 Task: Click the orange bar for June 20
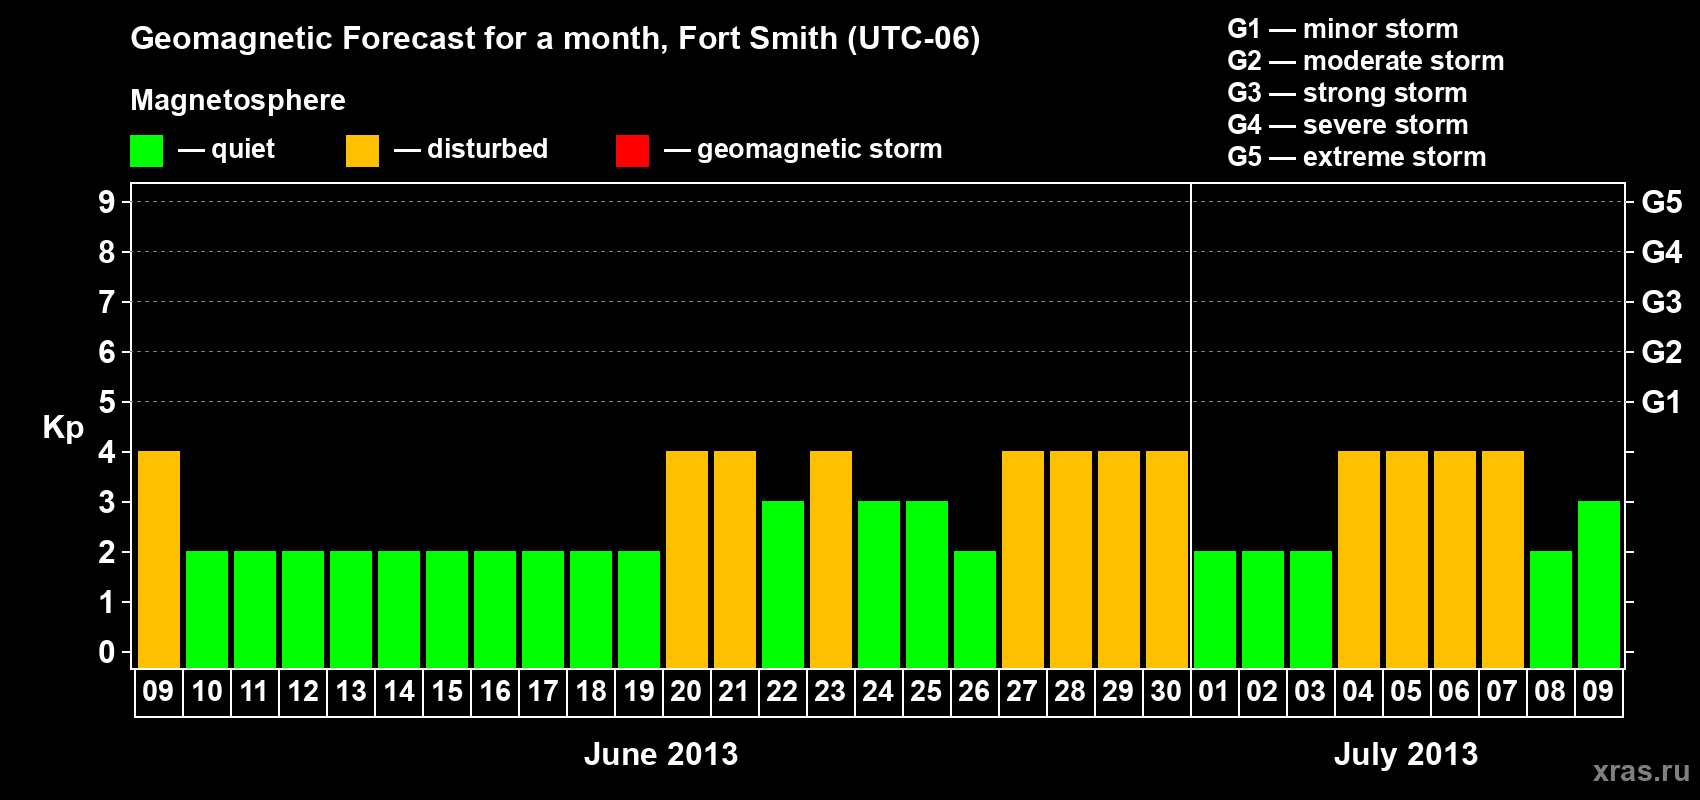click(687, 560)
